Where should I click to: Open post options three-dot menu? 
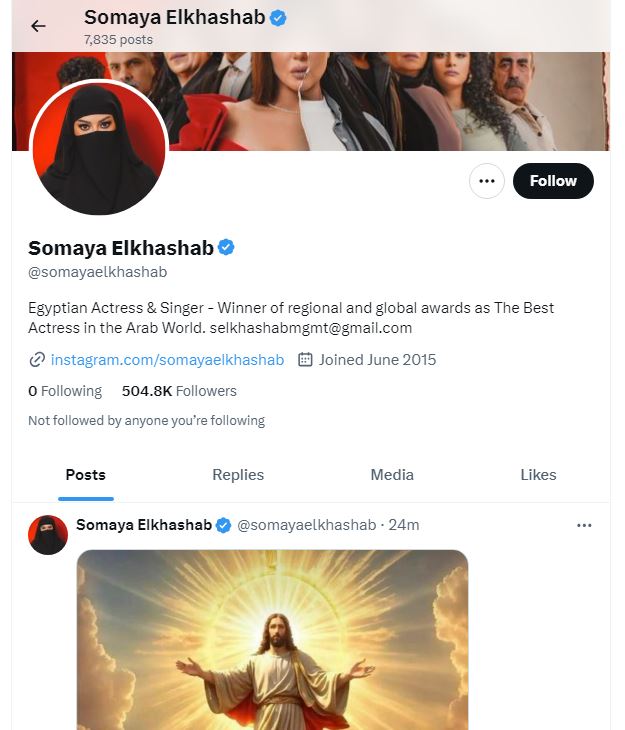[584, 525]
